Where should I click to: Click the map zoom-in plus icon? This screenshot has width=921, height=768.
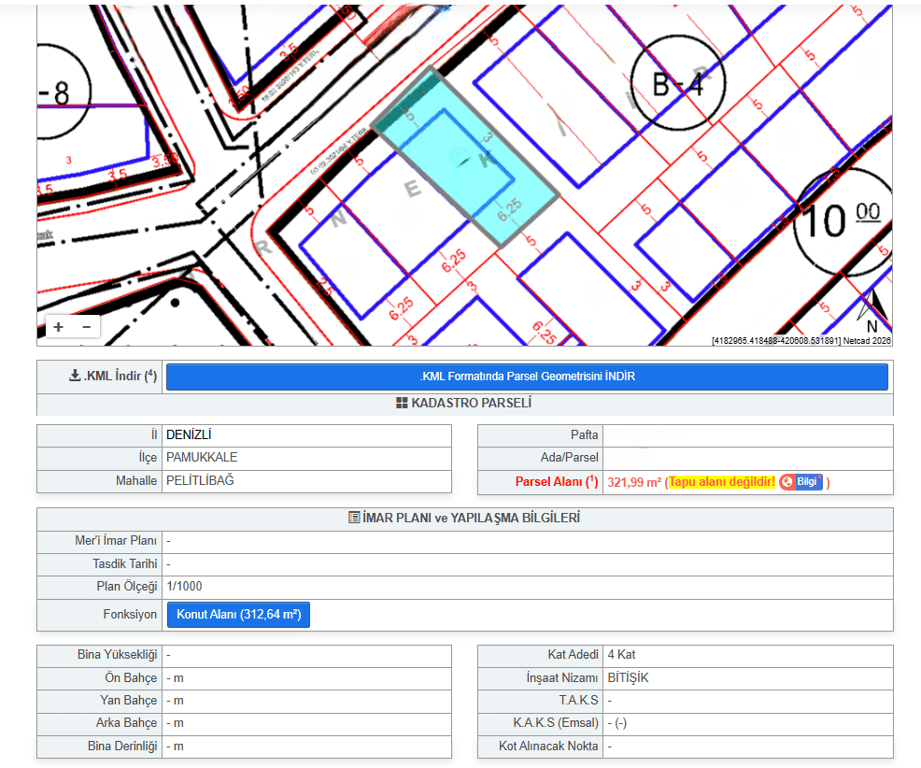click(x=58, y=326)
